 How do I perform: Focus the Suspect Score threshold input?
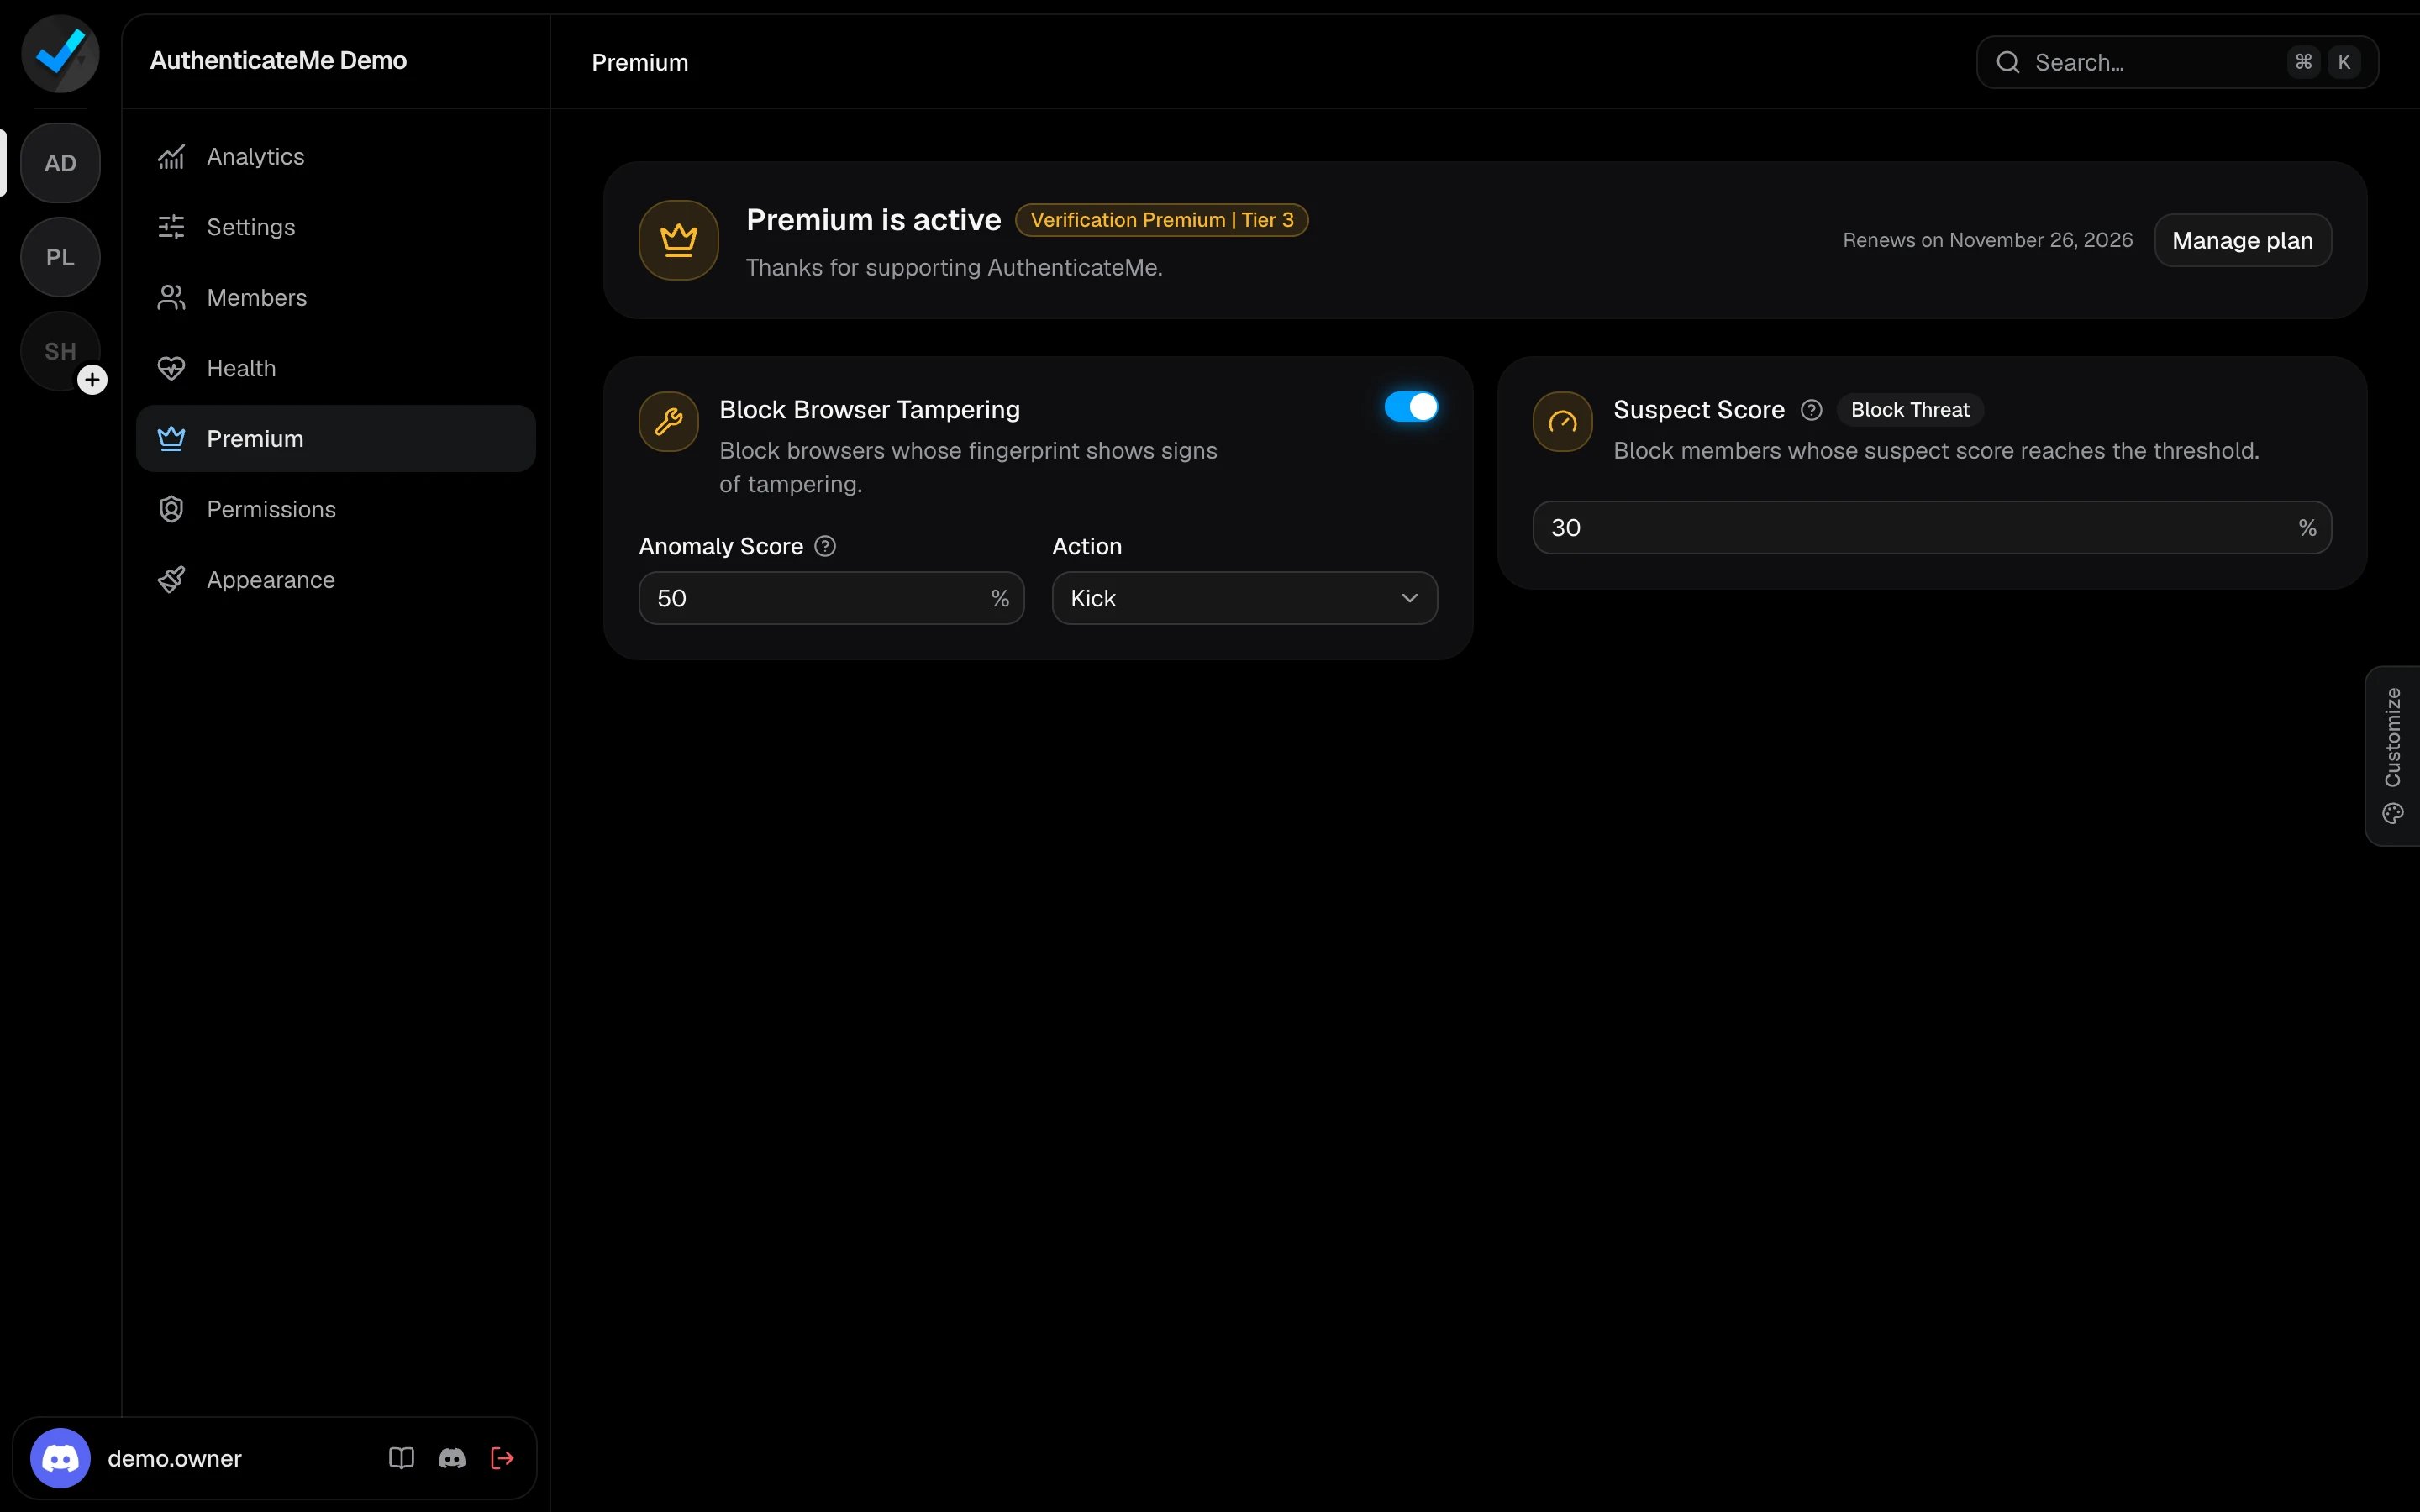(1932, 528)
